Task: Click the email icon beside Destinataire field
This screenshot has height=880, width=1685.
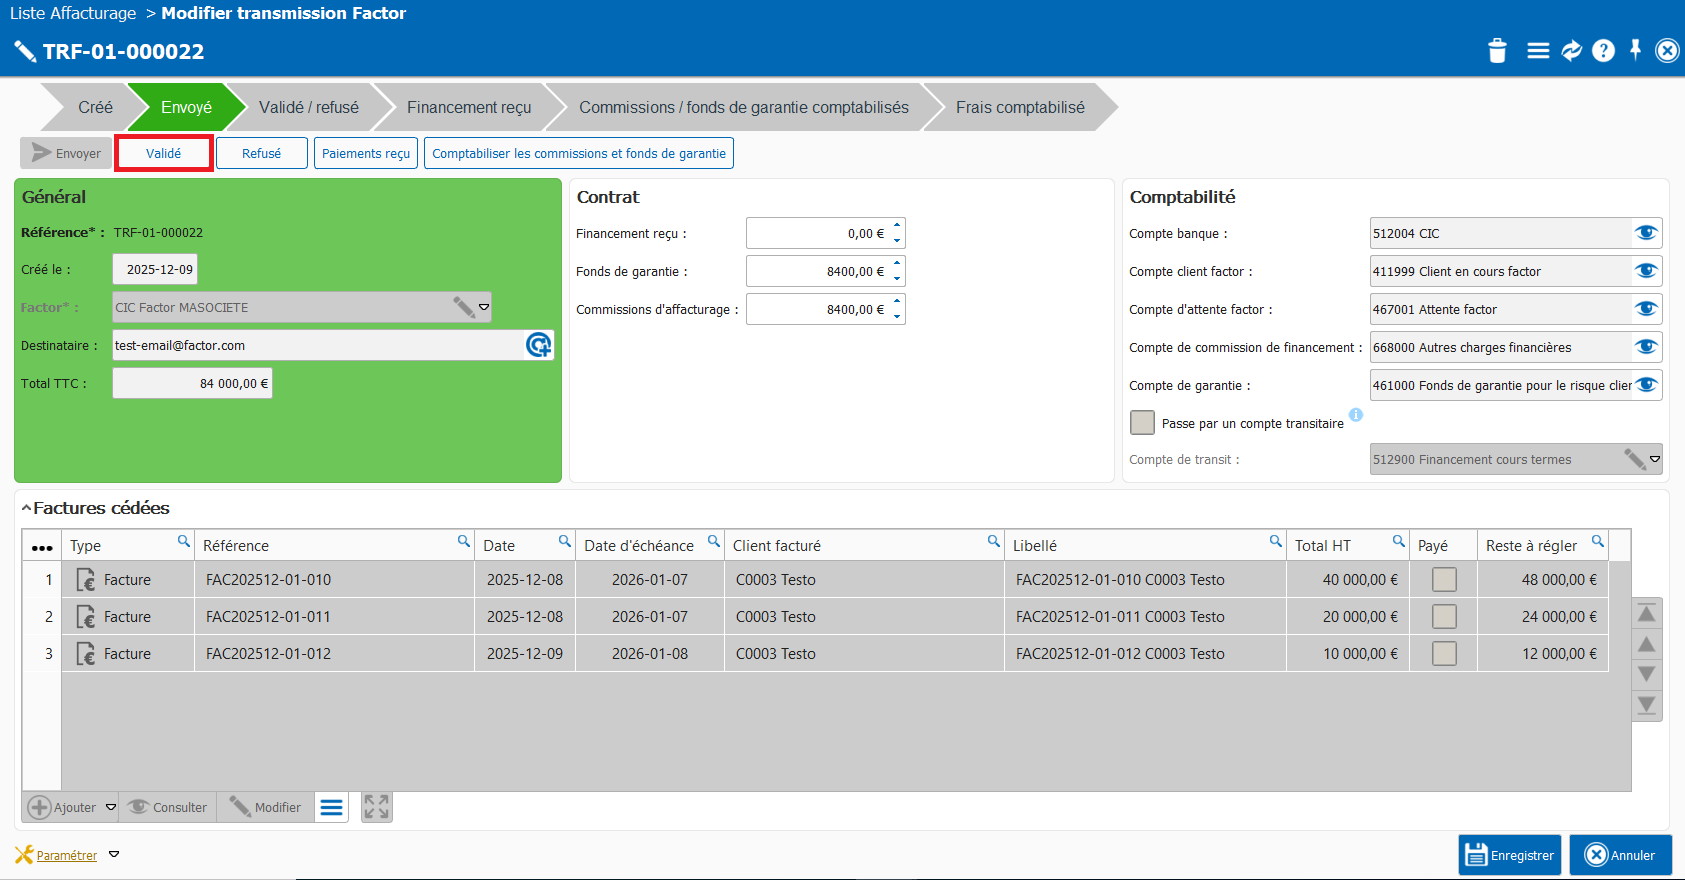Action: [538, 345]
